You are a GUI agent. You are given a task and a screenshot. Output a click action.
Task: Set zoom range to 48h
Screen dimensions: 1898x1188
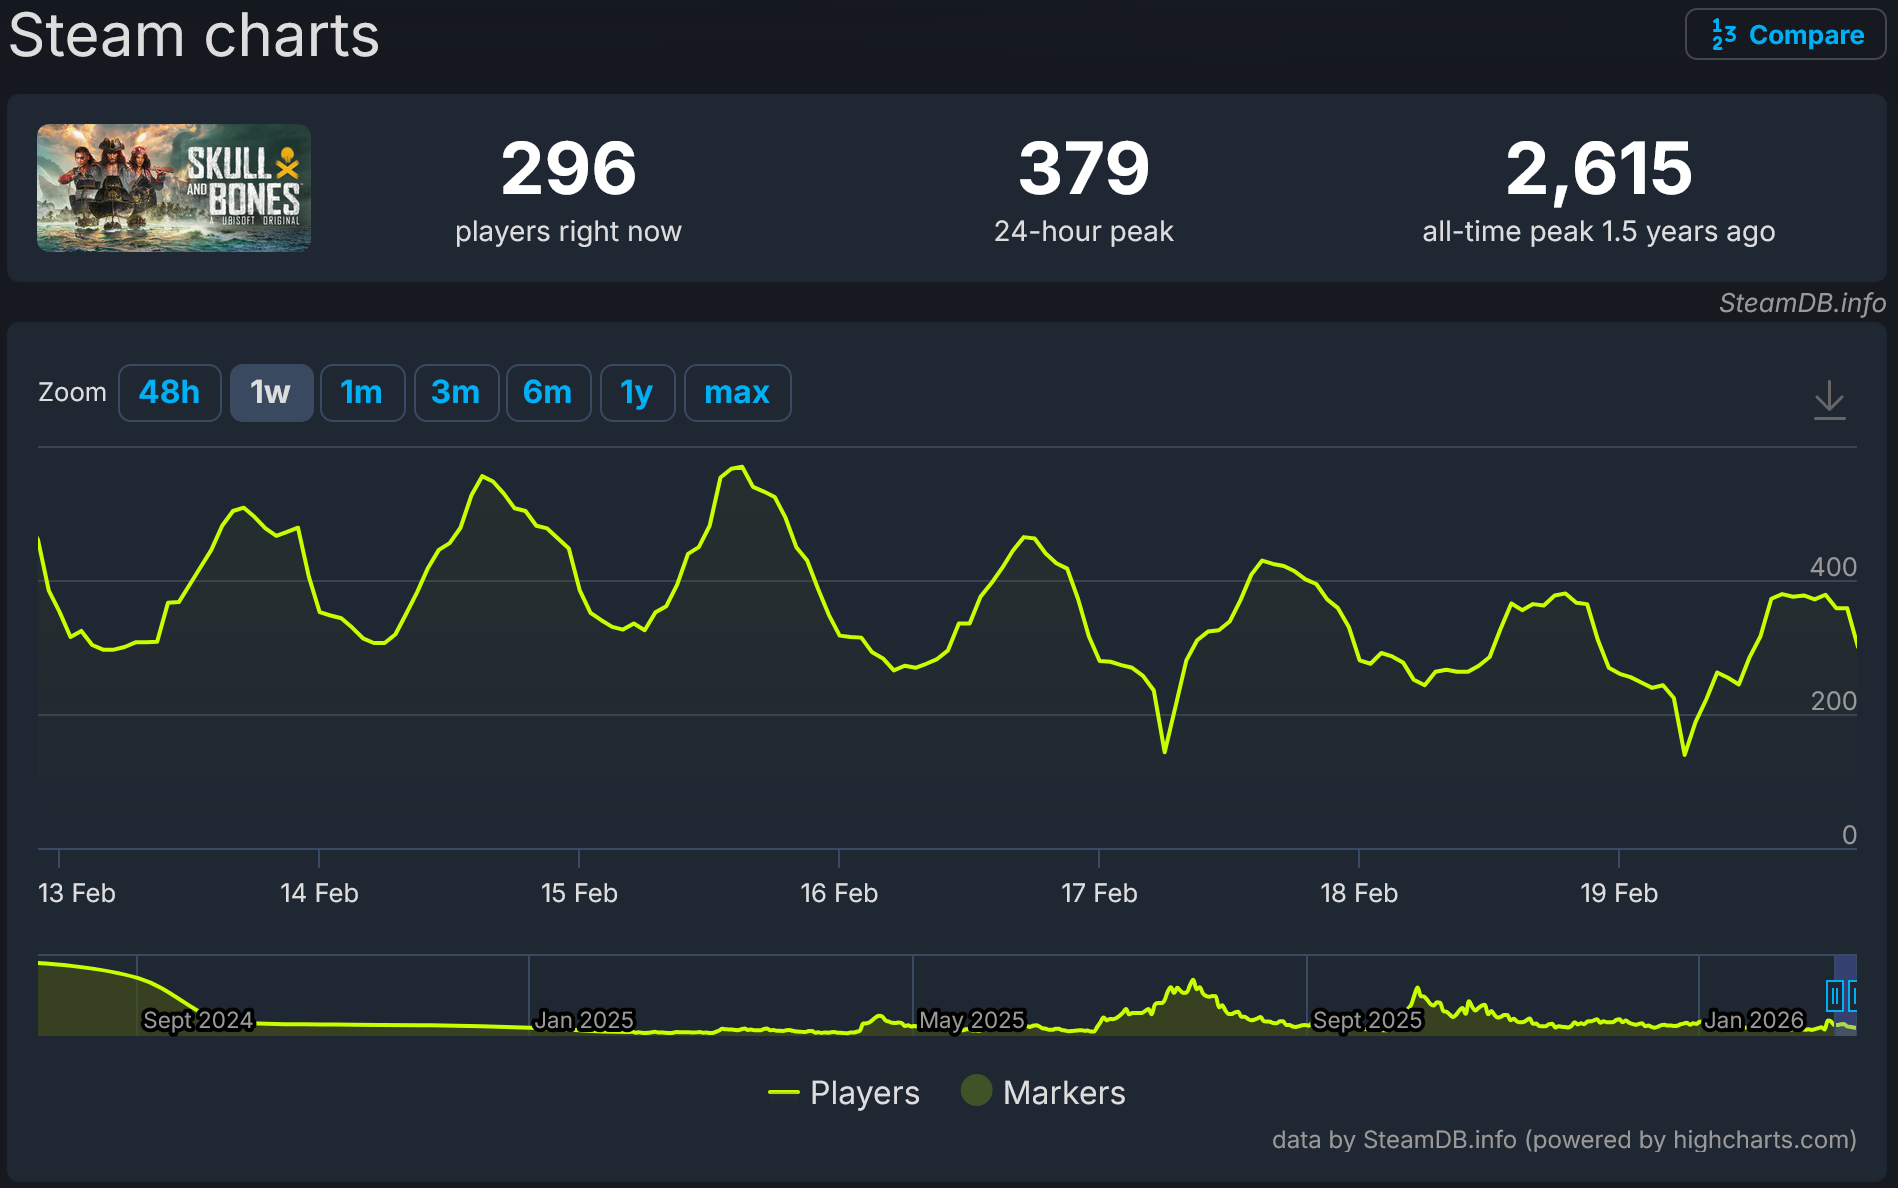pyautogui.click(x=169, y=393)
